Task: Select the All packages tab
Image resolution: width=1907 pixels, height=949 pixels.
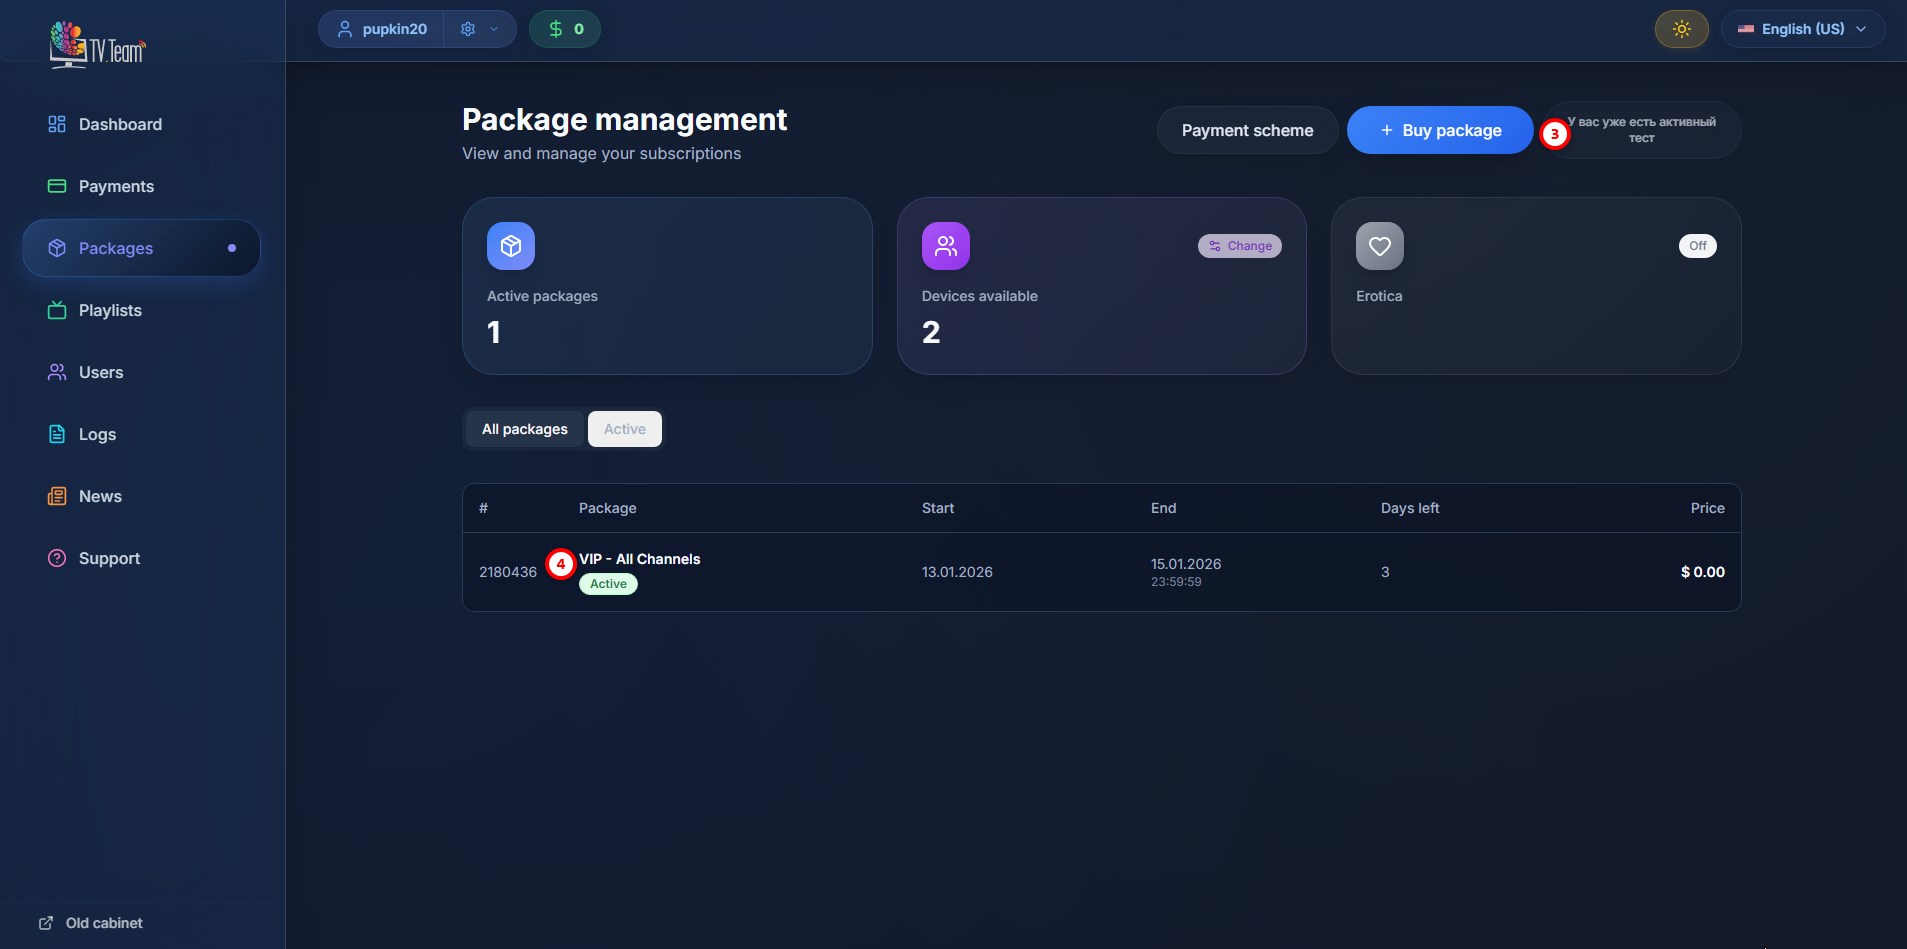Action: [x=524, y=429]
